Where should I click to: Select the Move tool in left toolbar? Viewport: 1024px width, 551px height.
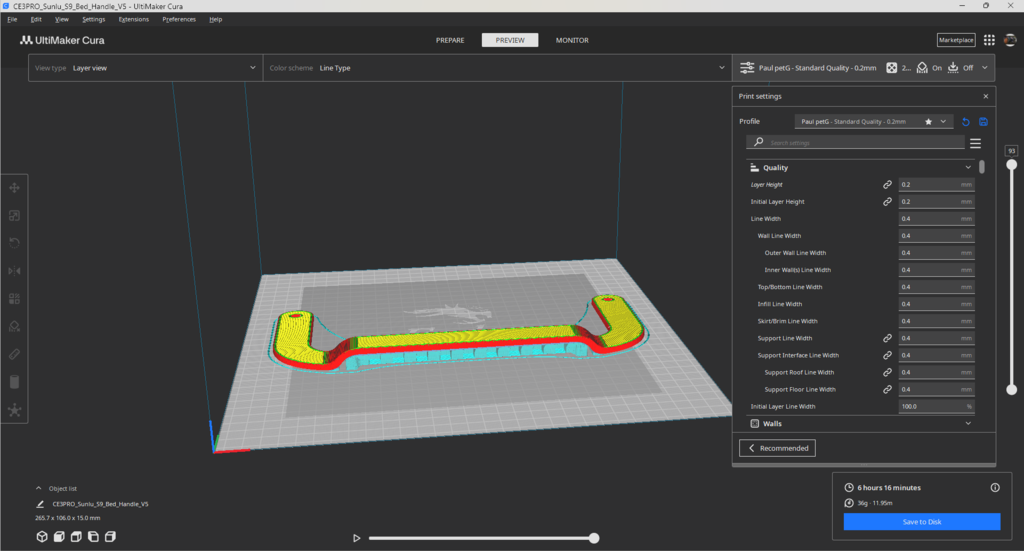click(14, 188)
